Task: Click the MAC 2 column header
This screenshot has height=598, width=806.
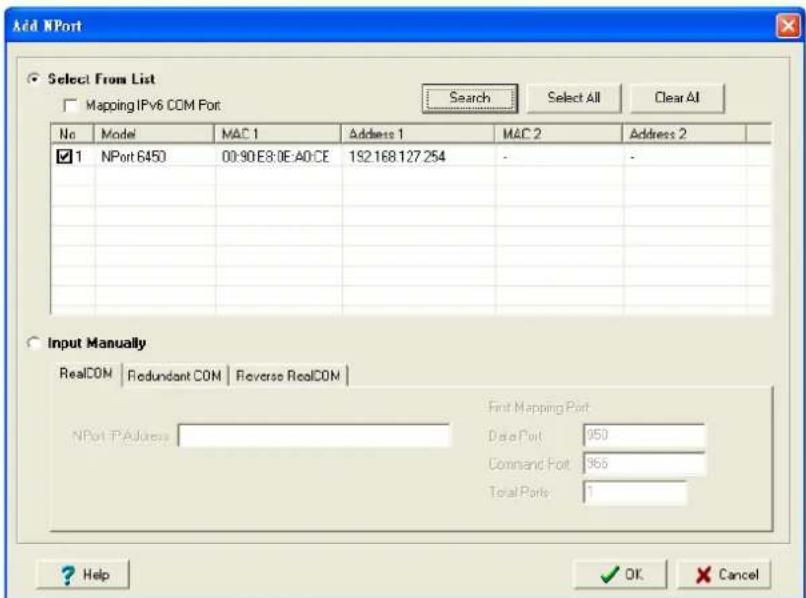Action: (x=558, y=134)
